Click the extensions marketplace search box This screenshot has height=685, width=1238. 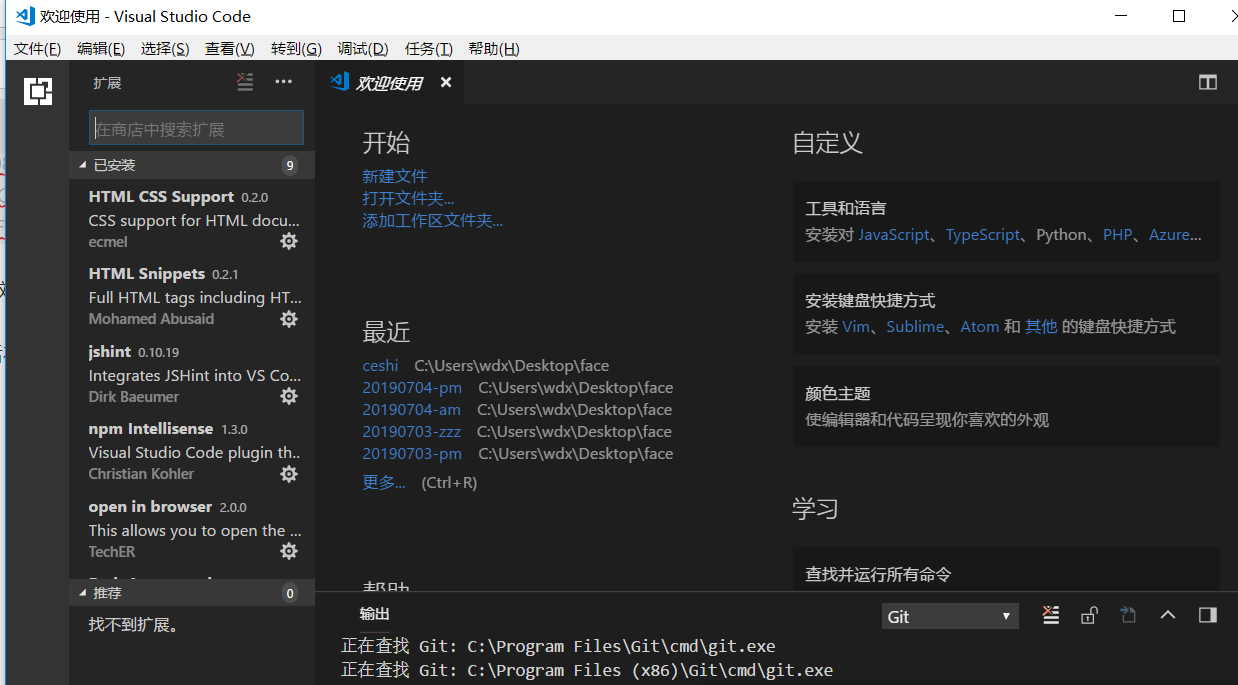pyautogui.click(x=195, y=127)
